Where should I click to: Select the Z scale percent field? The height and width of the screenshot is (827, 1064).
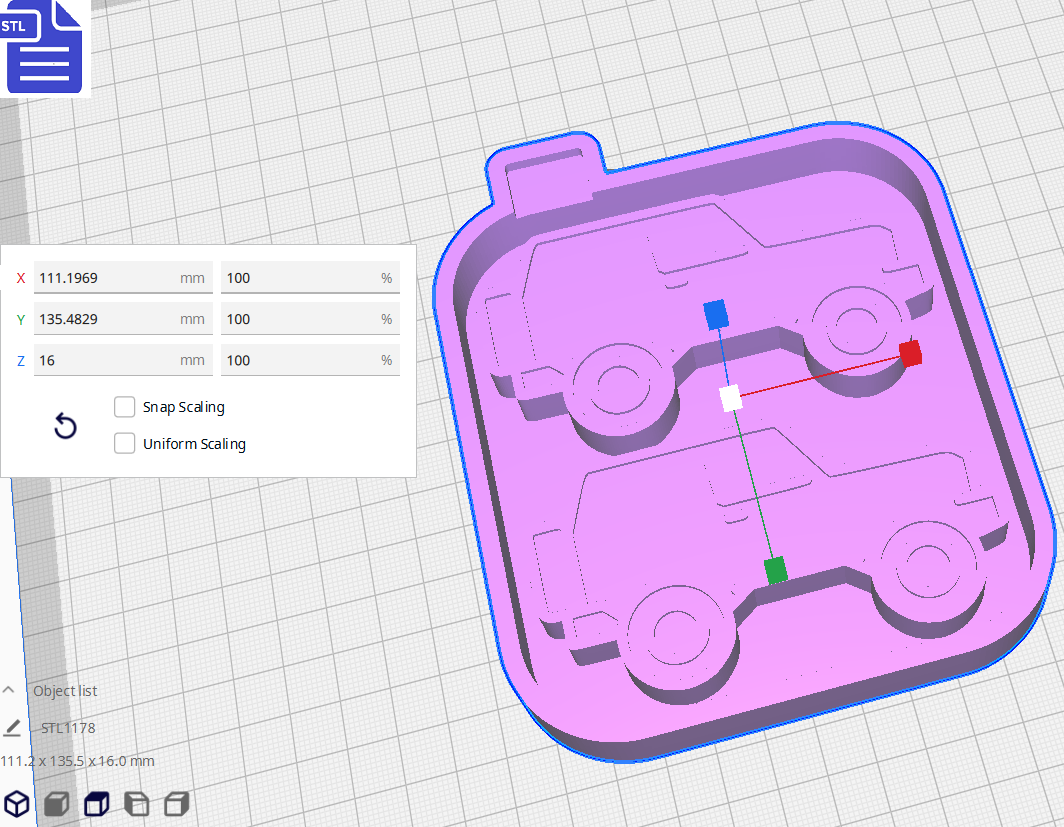(300, 360)
